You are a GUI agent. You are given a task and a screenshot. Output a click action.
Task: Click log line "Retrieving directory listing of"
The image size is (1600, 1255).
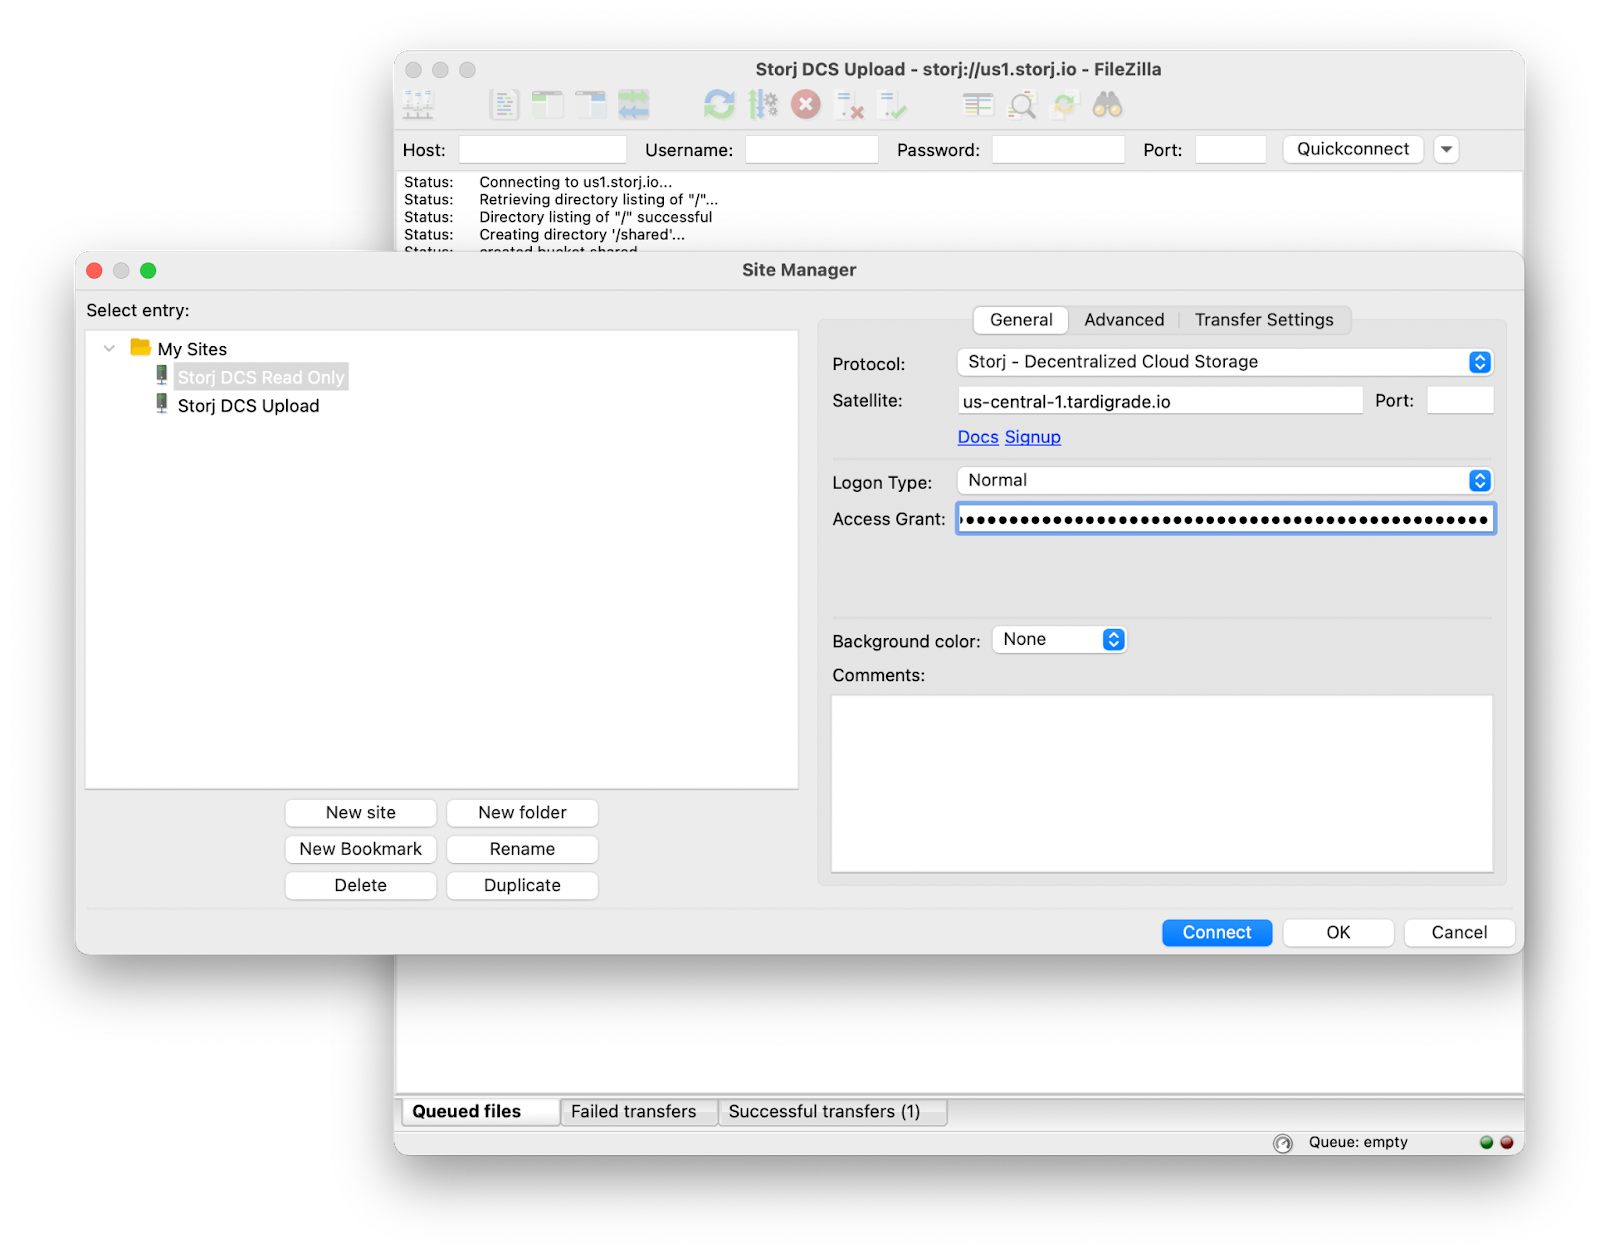click(598, 200)
